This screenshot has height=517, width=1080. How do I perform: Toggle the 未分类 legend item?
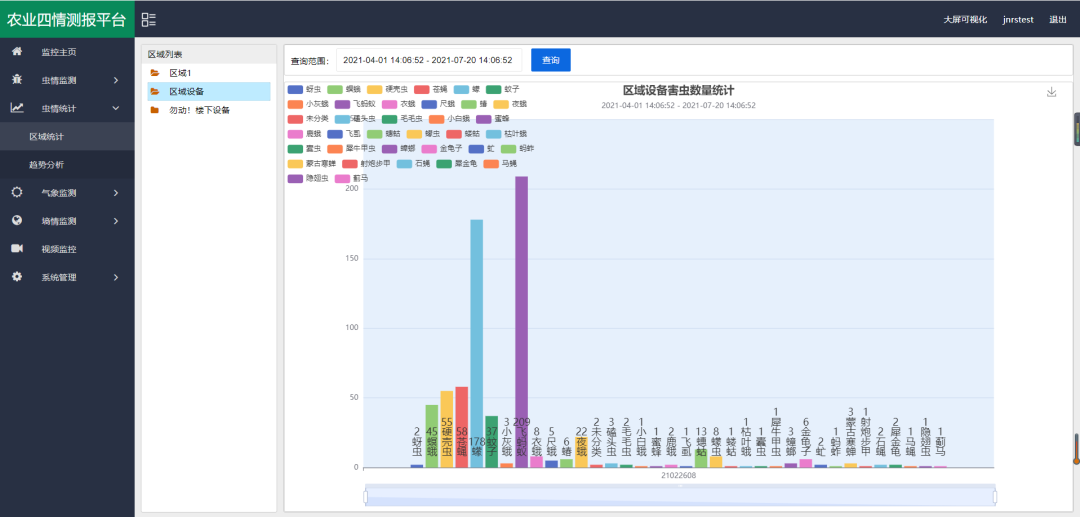click(x=309, y=119)
